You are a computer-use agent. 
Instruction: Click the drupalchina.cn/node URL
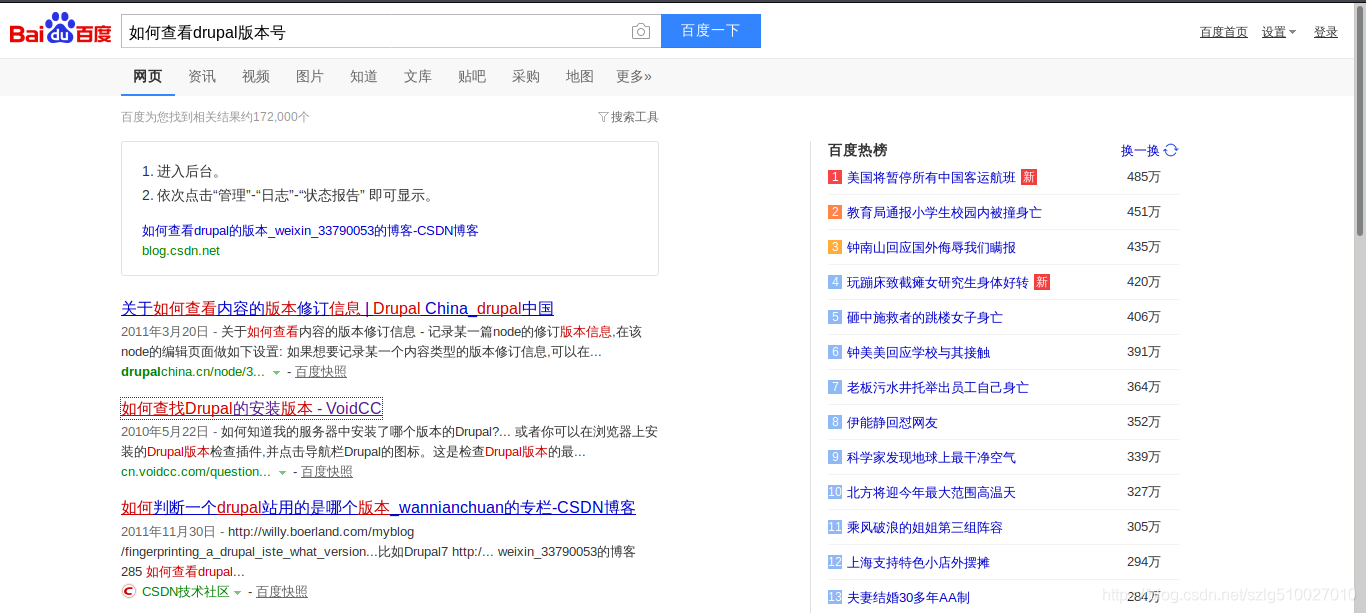(x=193, y=372)
